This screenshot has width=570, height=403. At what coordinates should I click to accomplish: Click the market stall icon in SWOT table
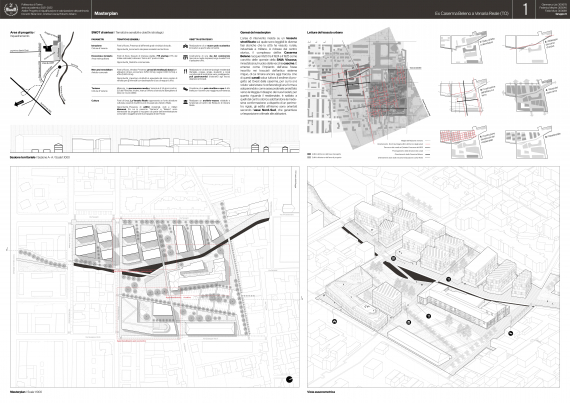tap(185, 57)
